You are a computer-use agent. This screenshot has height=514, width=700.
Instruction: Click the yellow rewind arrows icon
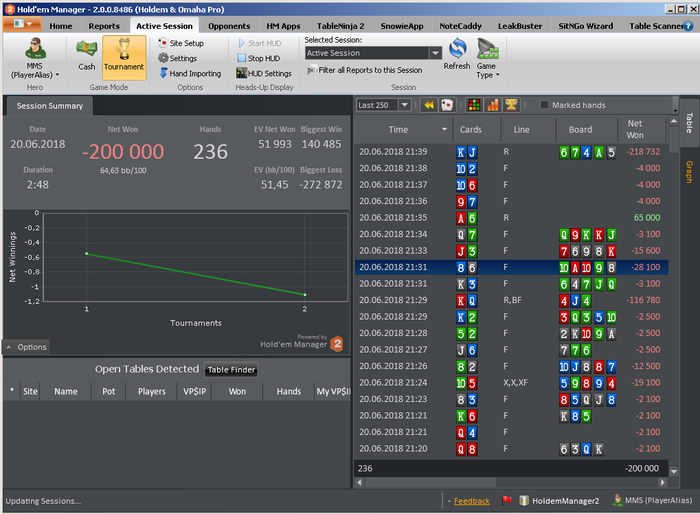429,105
